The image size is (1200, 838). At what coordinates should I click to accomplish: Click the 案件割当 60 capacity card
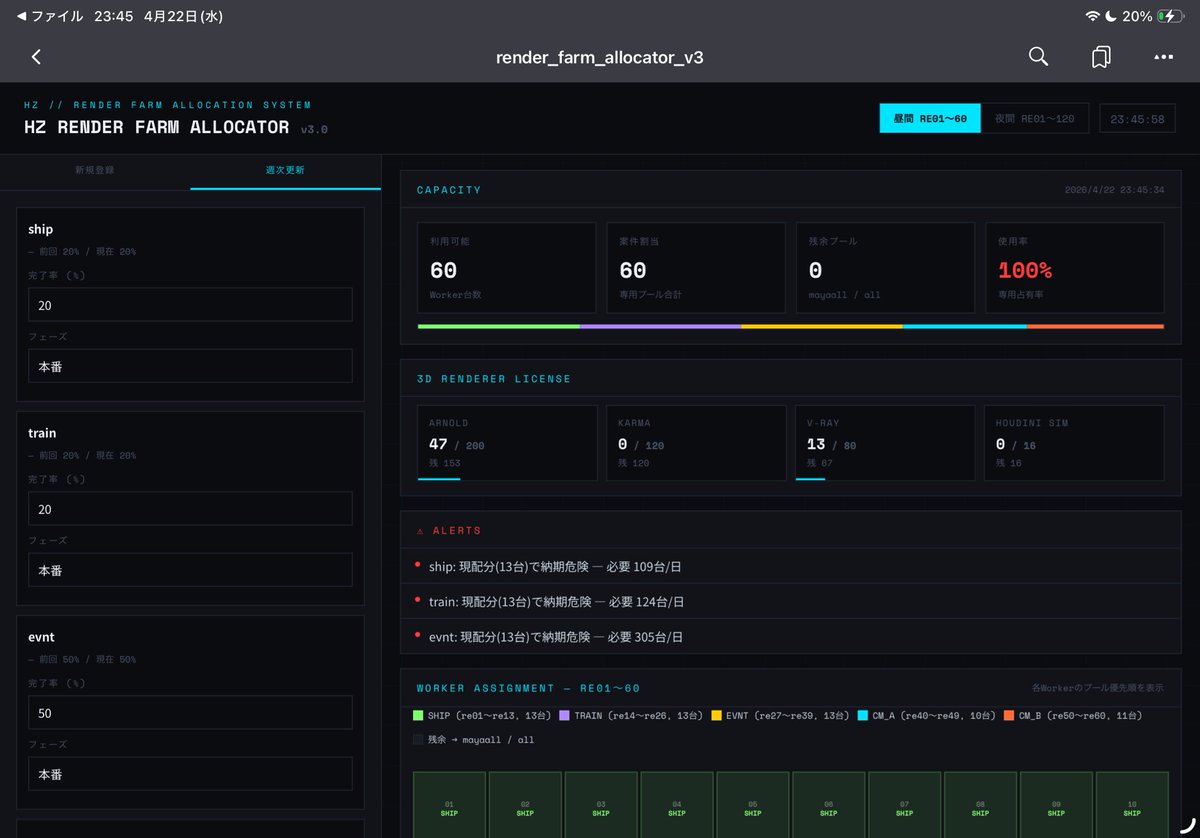[696, 268]
